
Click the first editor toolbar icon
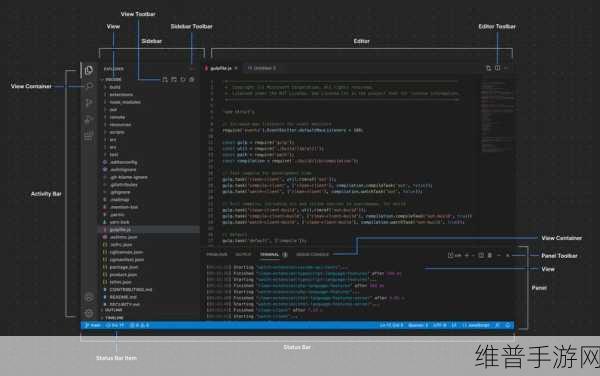[x=489, y=68]
